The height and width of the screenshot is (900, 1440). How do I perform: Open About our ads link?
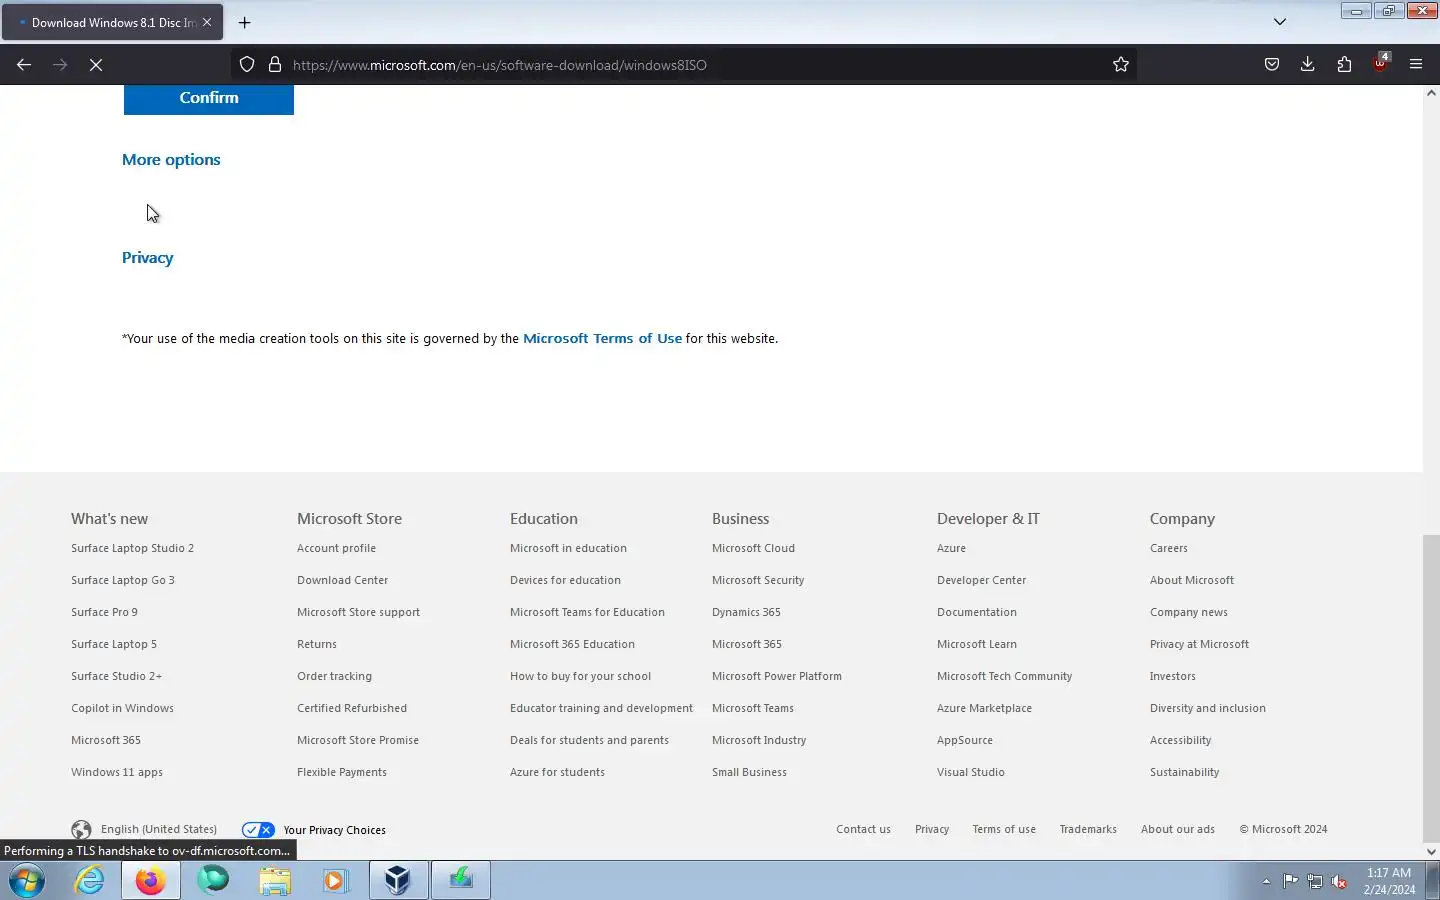coord(1178,829)
